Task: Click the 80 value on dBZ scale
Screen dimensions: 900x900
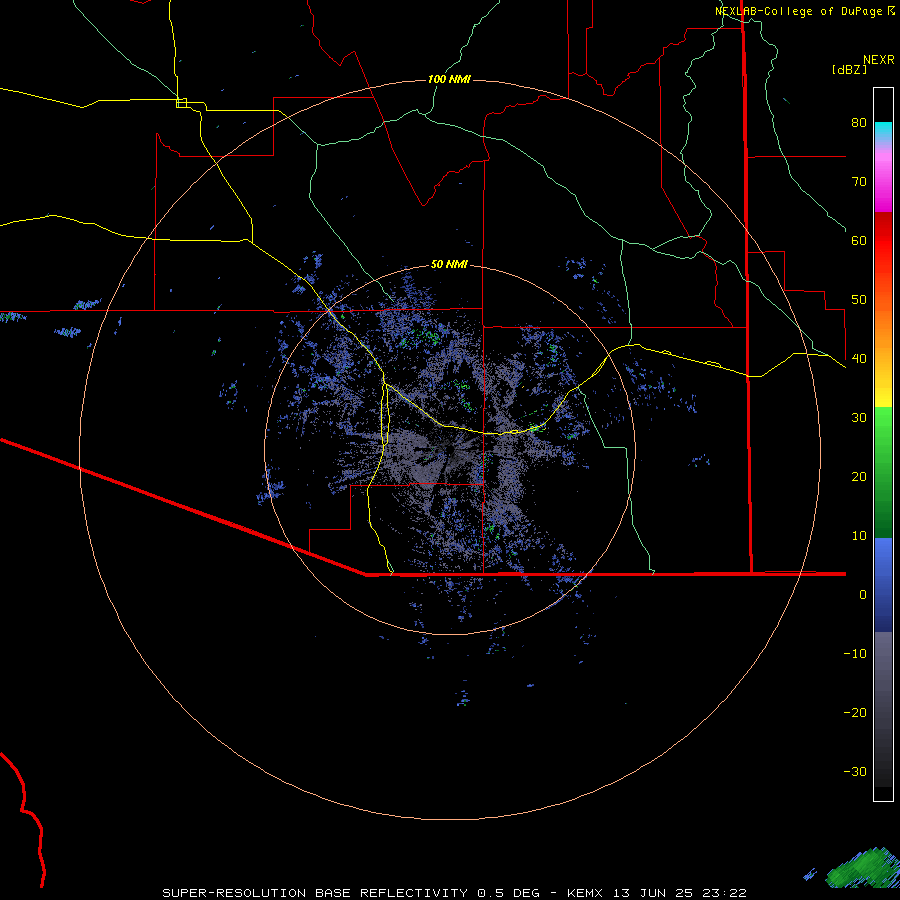Action: point(859,123)
